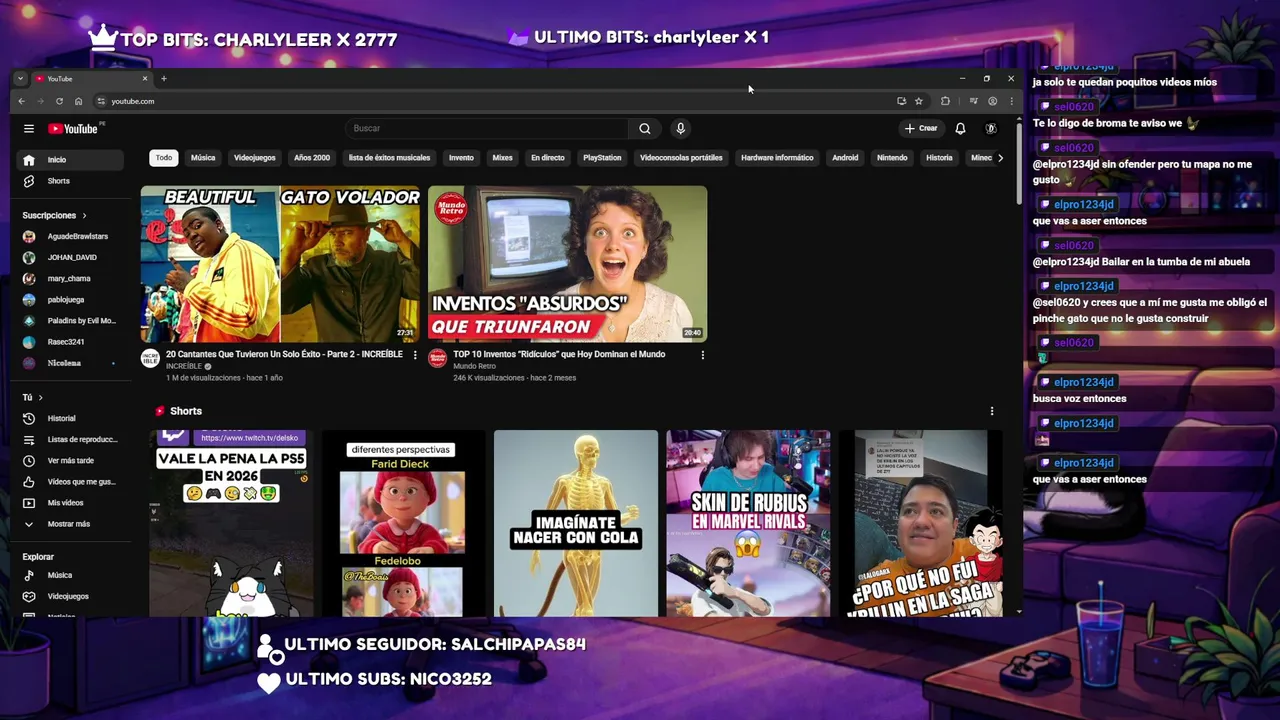Open the notifications bell
Viewport: 1280px width, 720px height.
(960, 128)
